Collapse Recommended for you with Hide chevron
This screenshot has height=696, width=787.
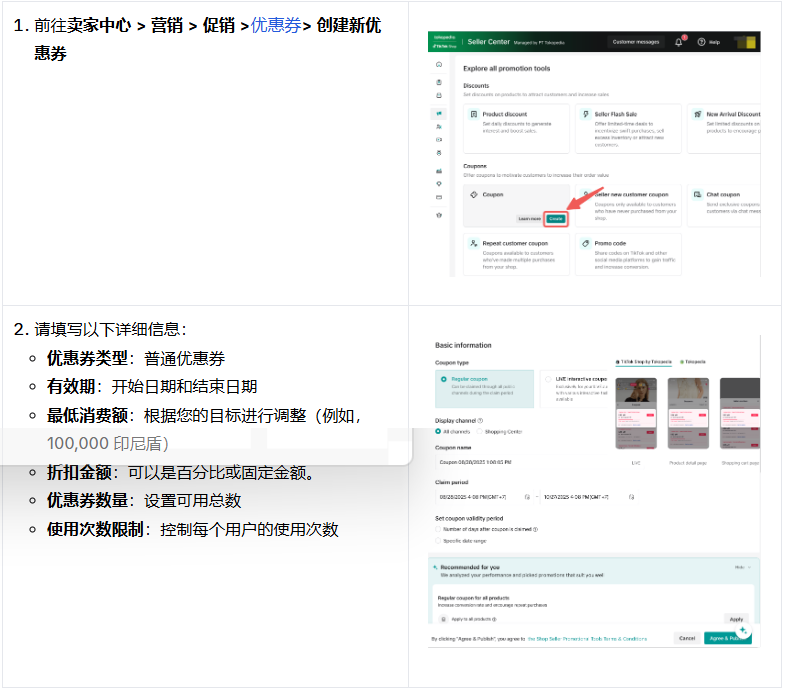(x=742, y=566)
